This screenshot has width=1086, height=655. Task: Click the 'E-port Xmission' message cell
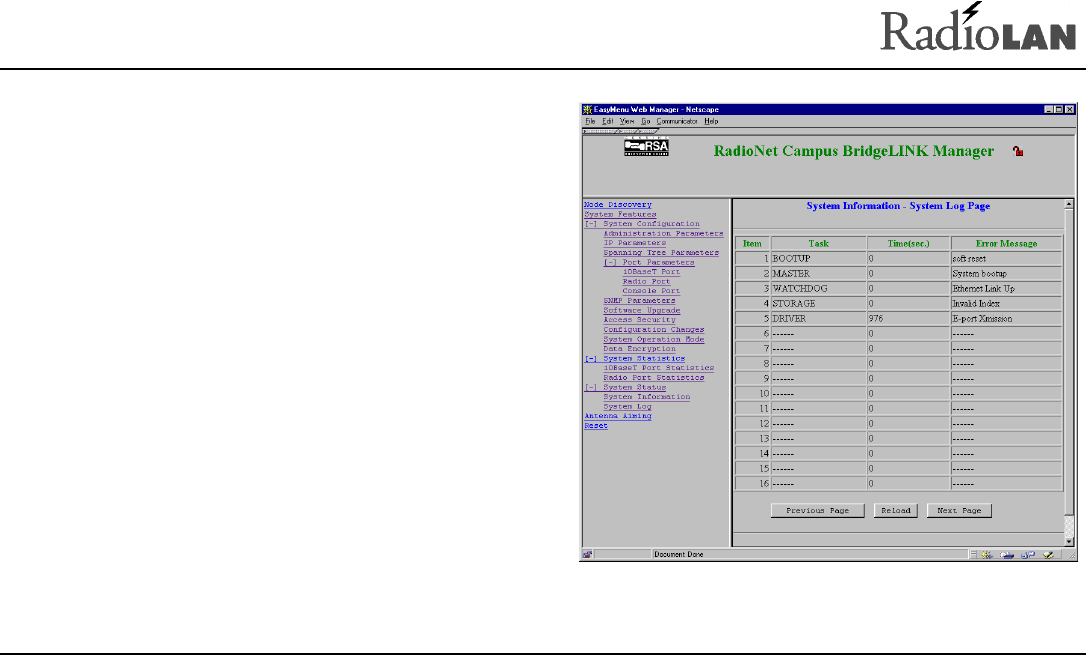[x=1006, y=319]
